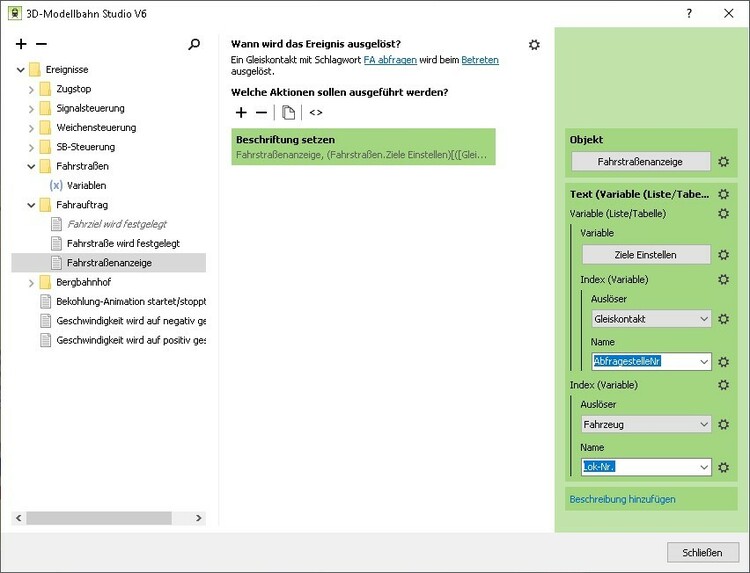Click the Schließen button
The width and height of the screenshot is (750, 573).
pyautogui.click(x=702, y=552)
